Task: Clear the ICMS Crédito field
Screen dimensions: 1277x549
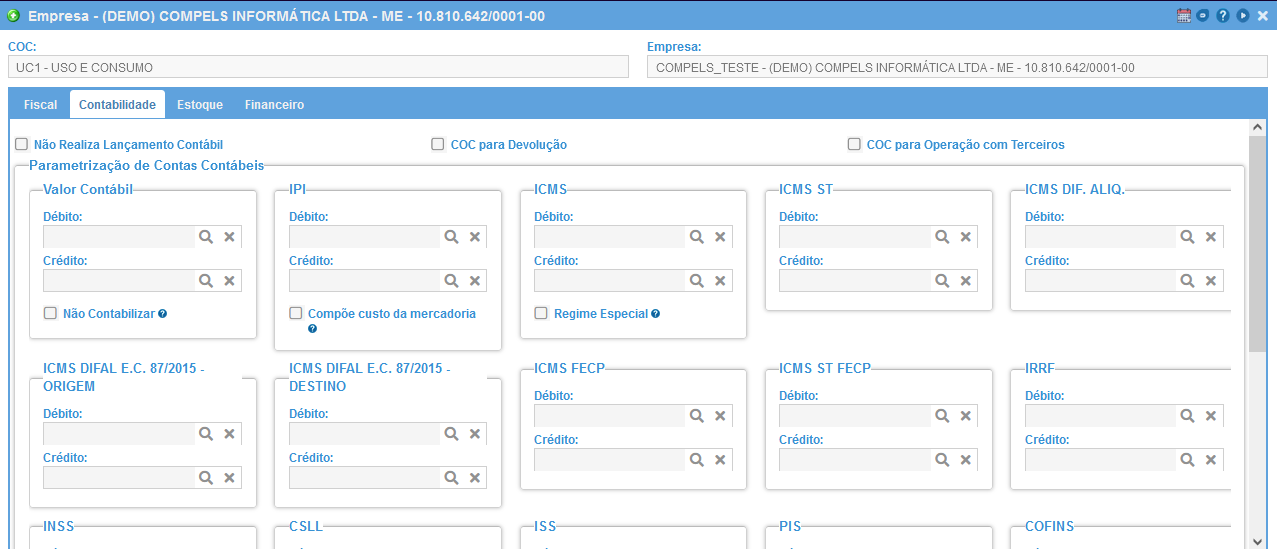Action: click(x=720, y=281)
